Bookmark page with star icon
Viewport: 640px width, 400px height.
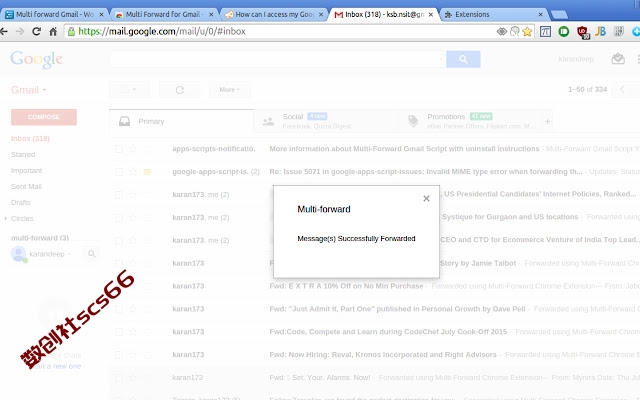point(527,31)
